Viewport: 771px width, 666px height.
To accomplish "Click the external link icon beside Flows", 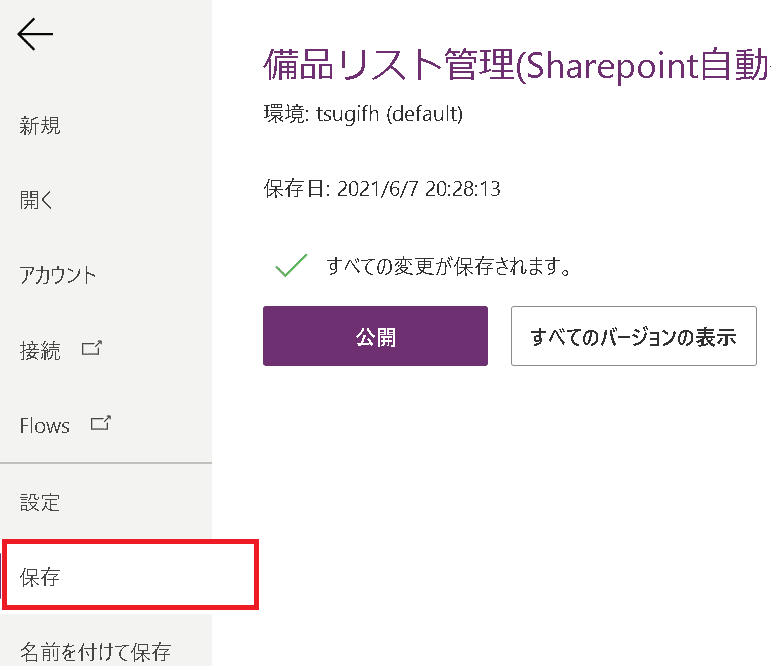I will [x=100, y=424].
